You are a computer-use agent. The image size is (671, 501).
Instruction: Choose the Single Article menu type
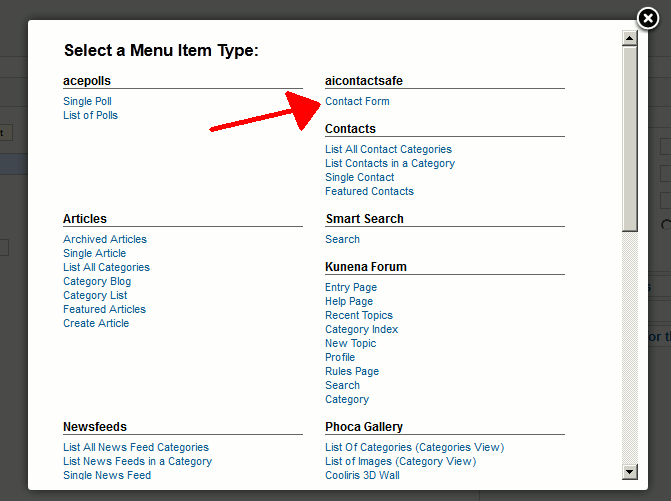[94, 254]
